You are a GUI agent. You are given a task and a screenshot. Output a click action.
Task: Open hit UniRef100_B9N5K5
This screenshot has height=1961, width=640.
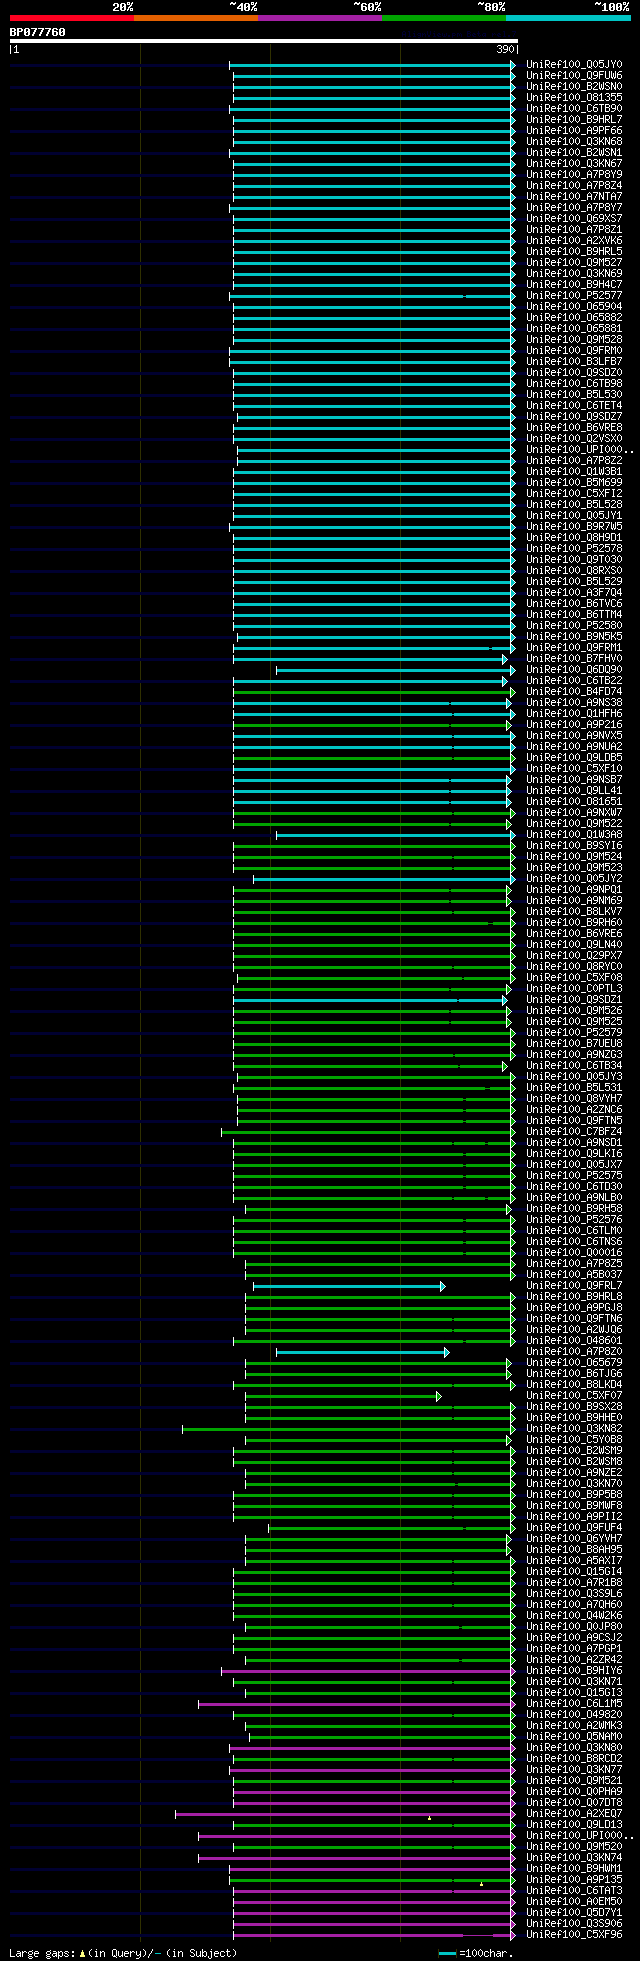574,637
